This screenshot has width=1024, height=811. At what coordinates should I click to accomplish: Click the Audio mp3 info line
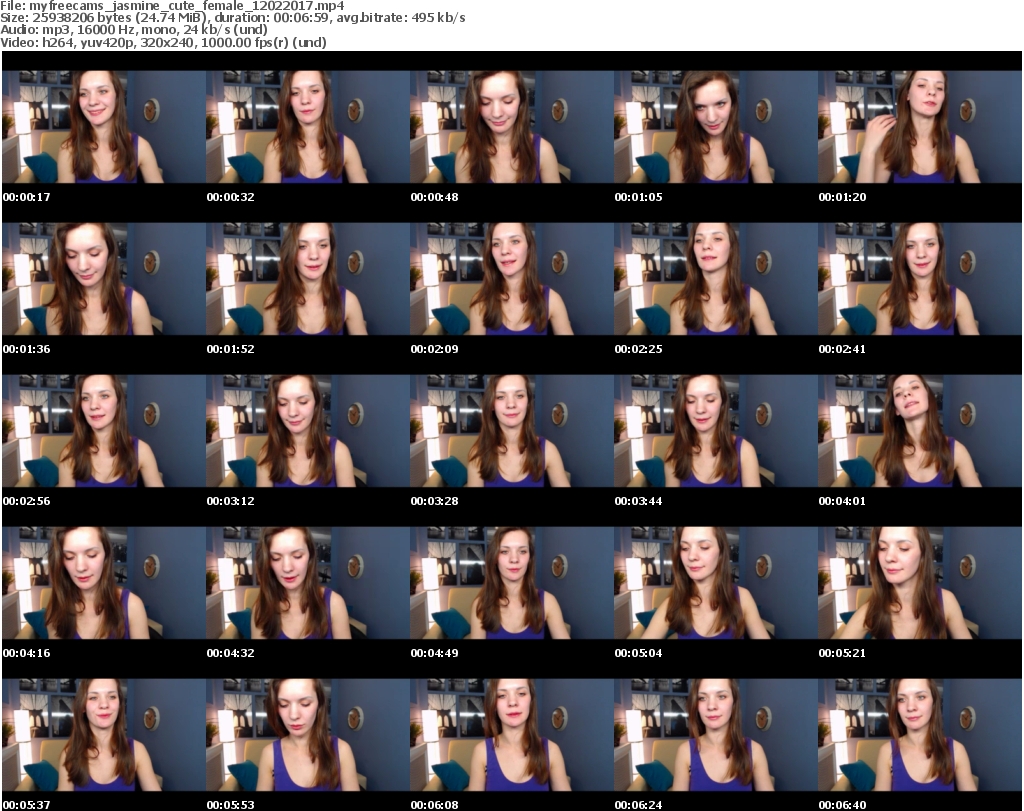134,30
